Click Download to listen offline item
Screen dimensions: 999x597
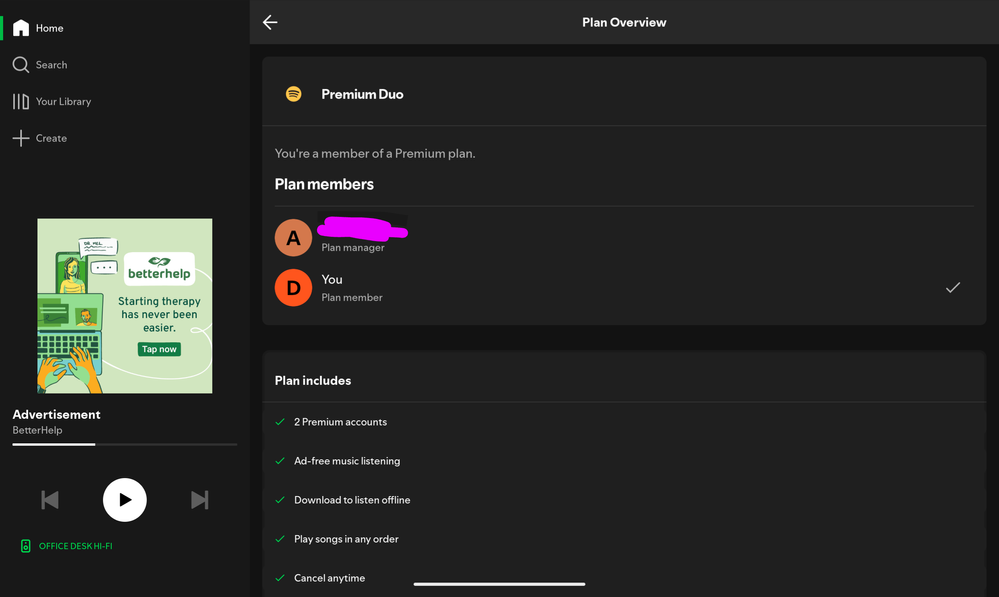pyautogui.click(x=352, y=500)
